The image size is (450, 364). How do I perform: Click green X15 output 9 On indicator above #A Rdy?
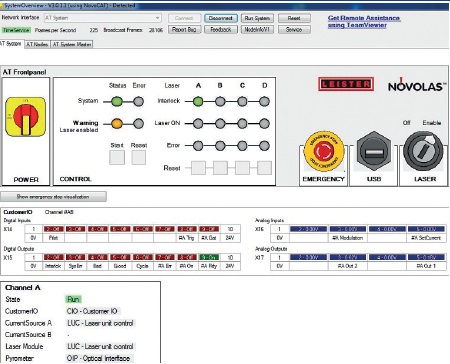tap(209, 257)
